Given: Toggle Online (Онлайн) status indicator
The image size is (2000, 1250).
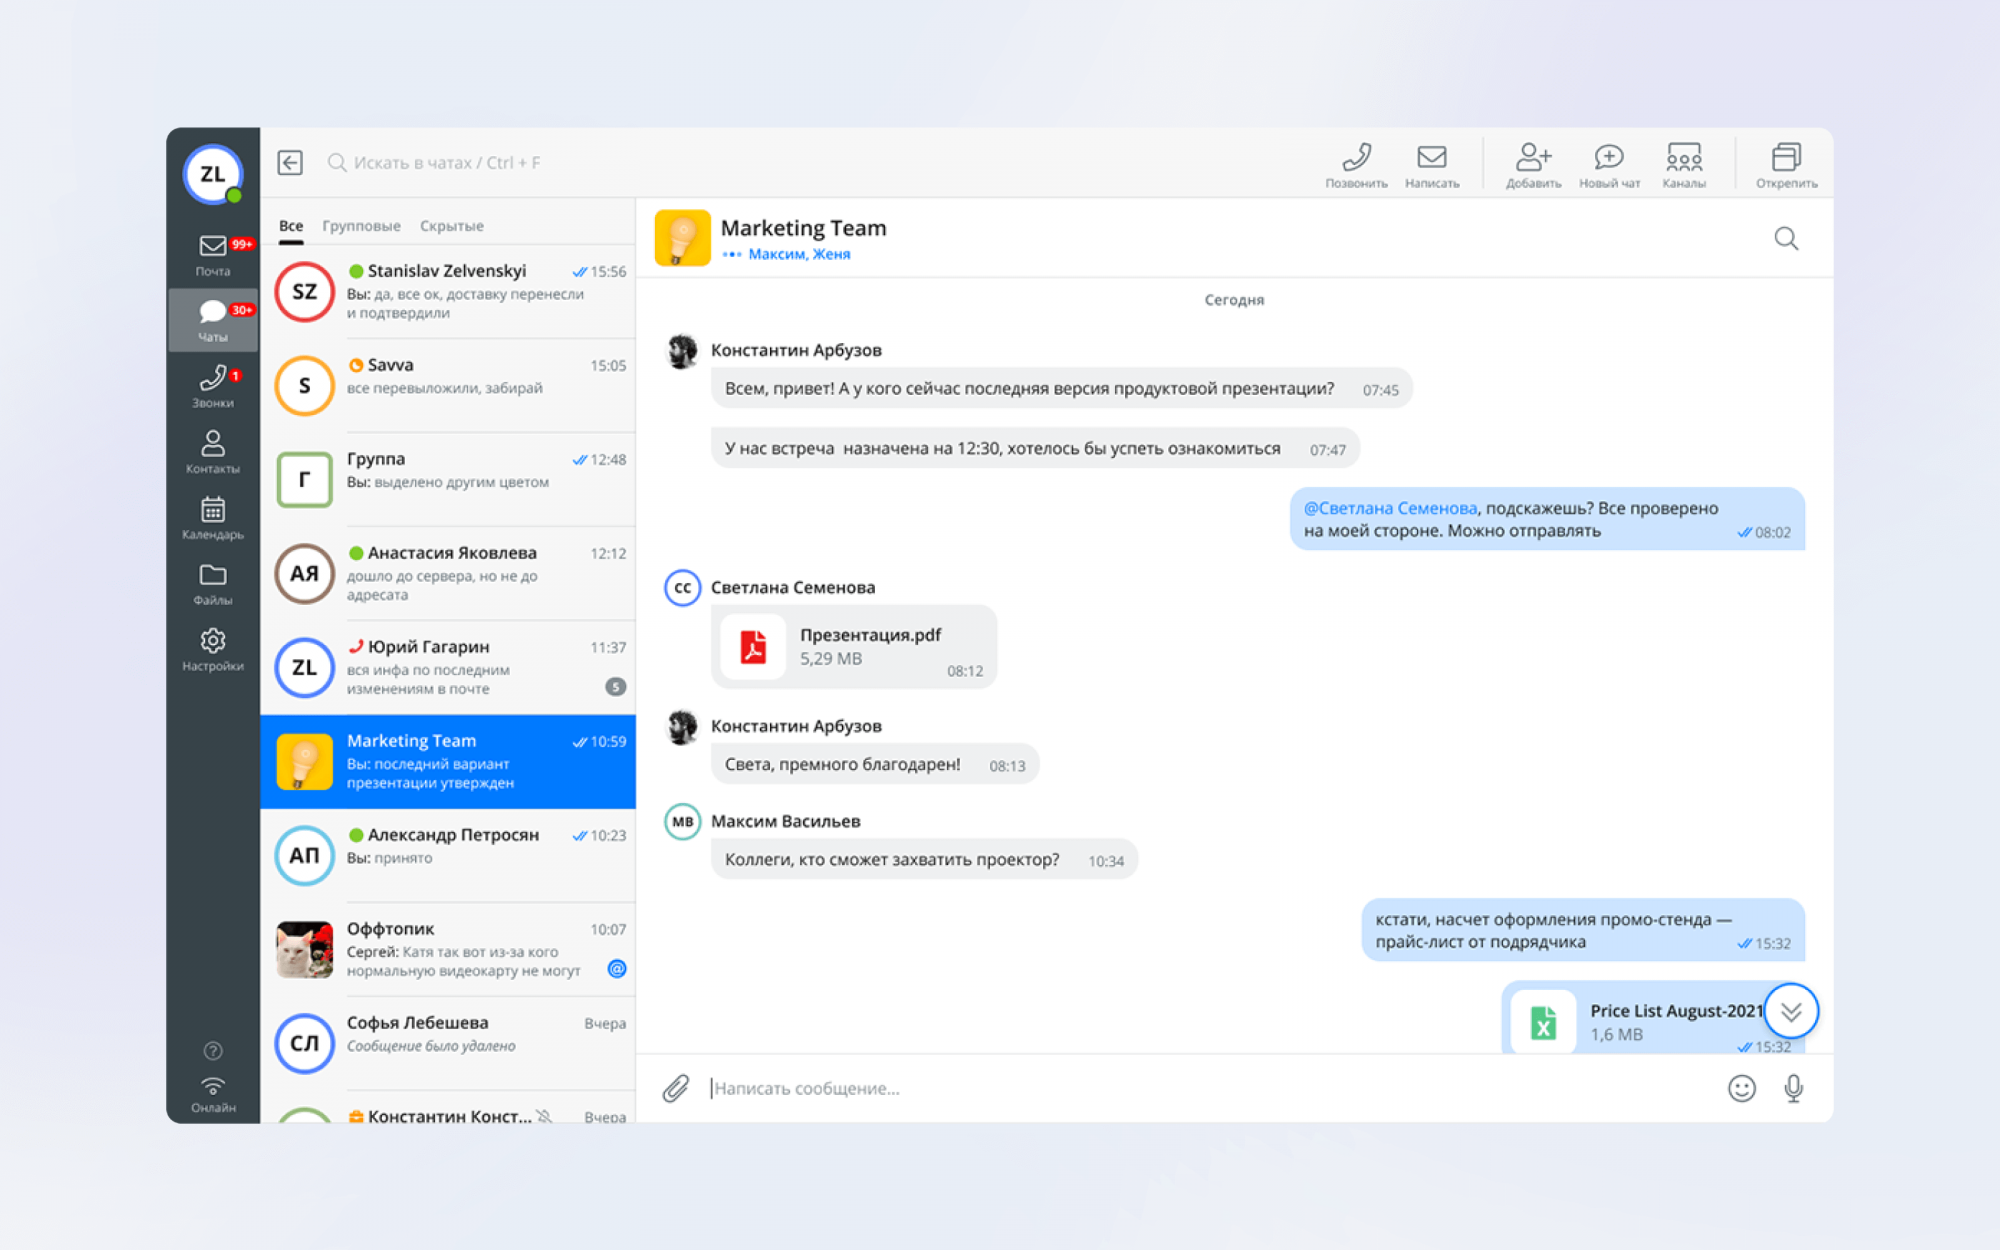Looking at the screenshot, I should (x=213, y=1093).
